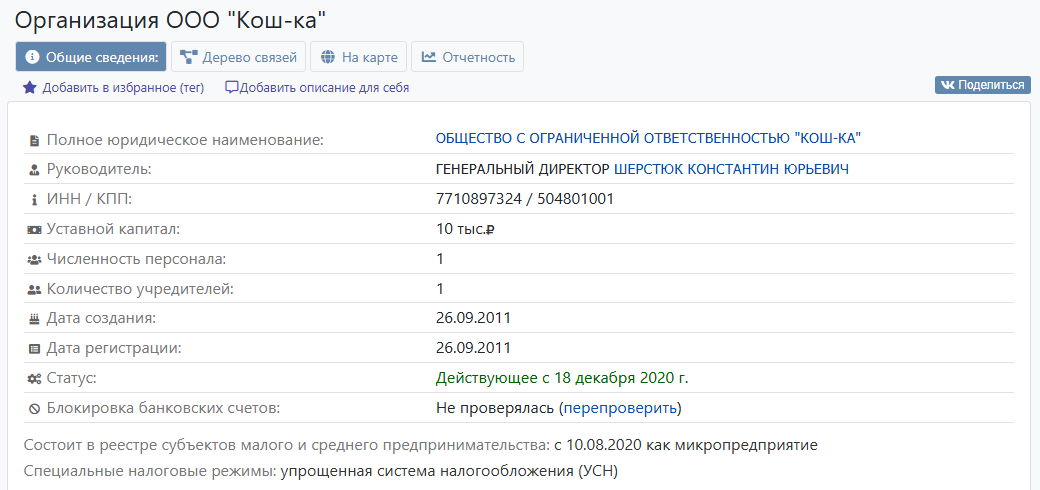Follow the ШЕРСТЮК КОНСТАНТИН ЮРЬЕВИЧ link
Screen dimensions: 1040x490
point(731,169)
